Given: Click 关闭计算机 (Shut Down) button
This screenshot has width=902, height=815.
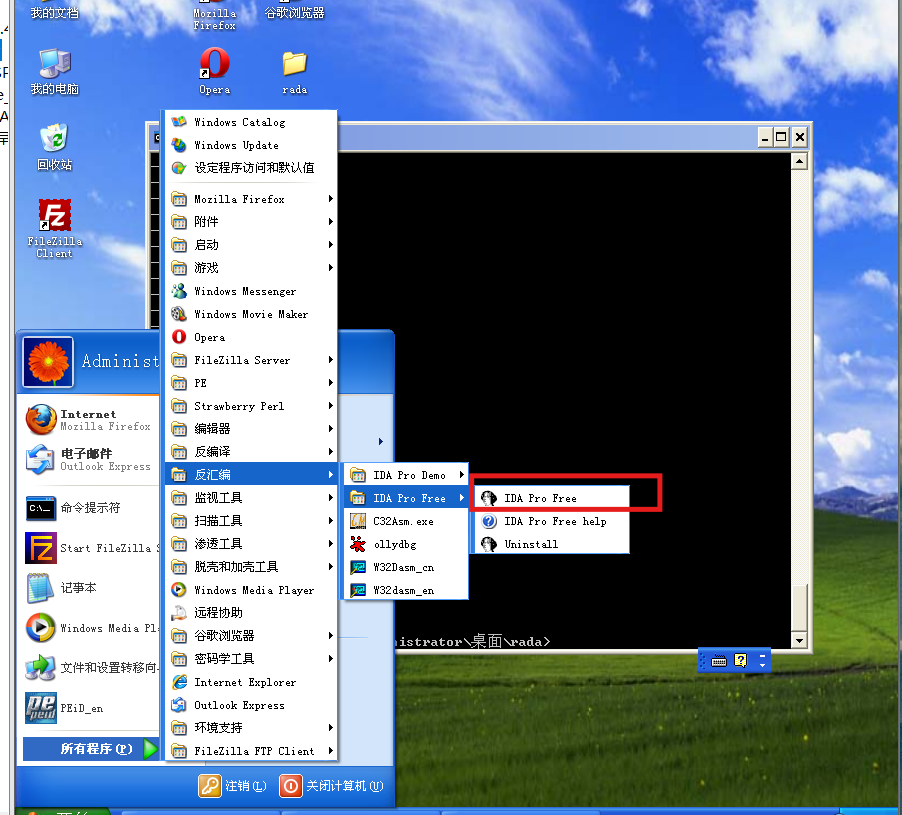Looking at the screenshot, I should pos(332,786).
